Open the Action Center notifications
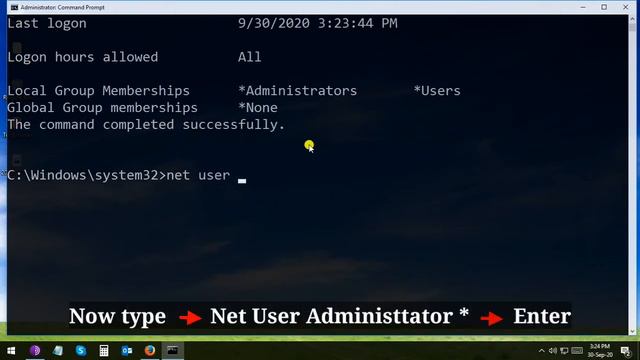Image resolution: width=640 pixels, height=360 pixels. coord(625,351)
